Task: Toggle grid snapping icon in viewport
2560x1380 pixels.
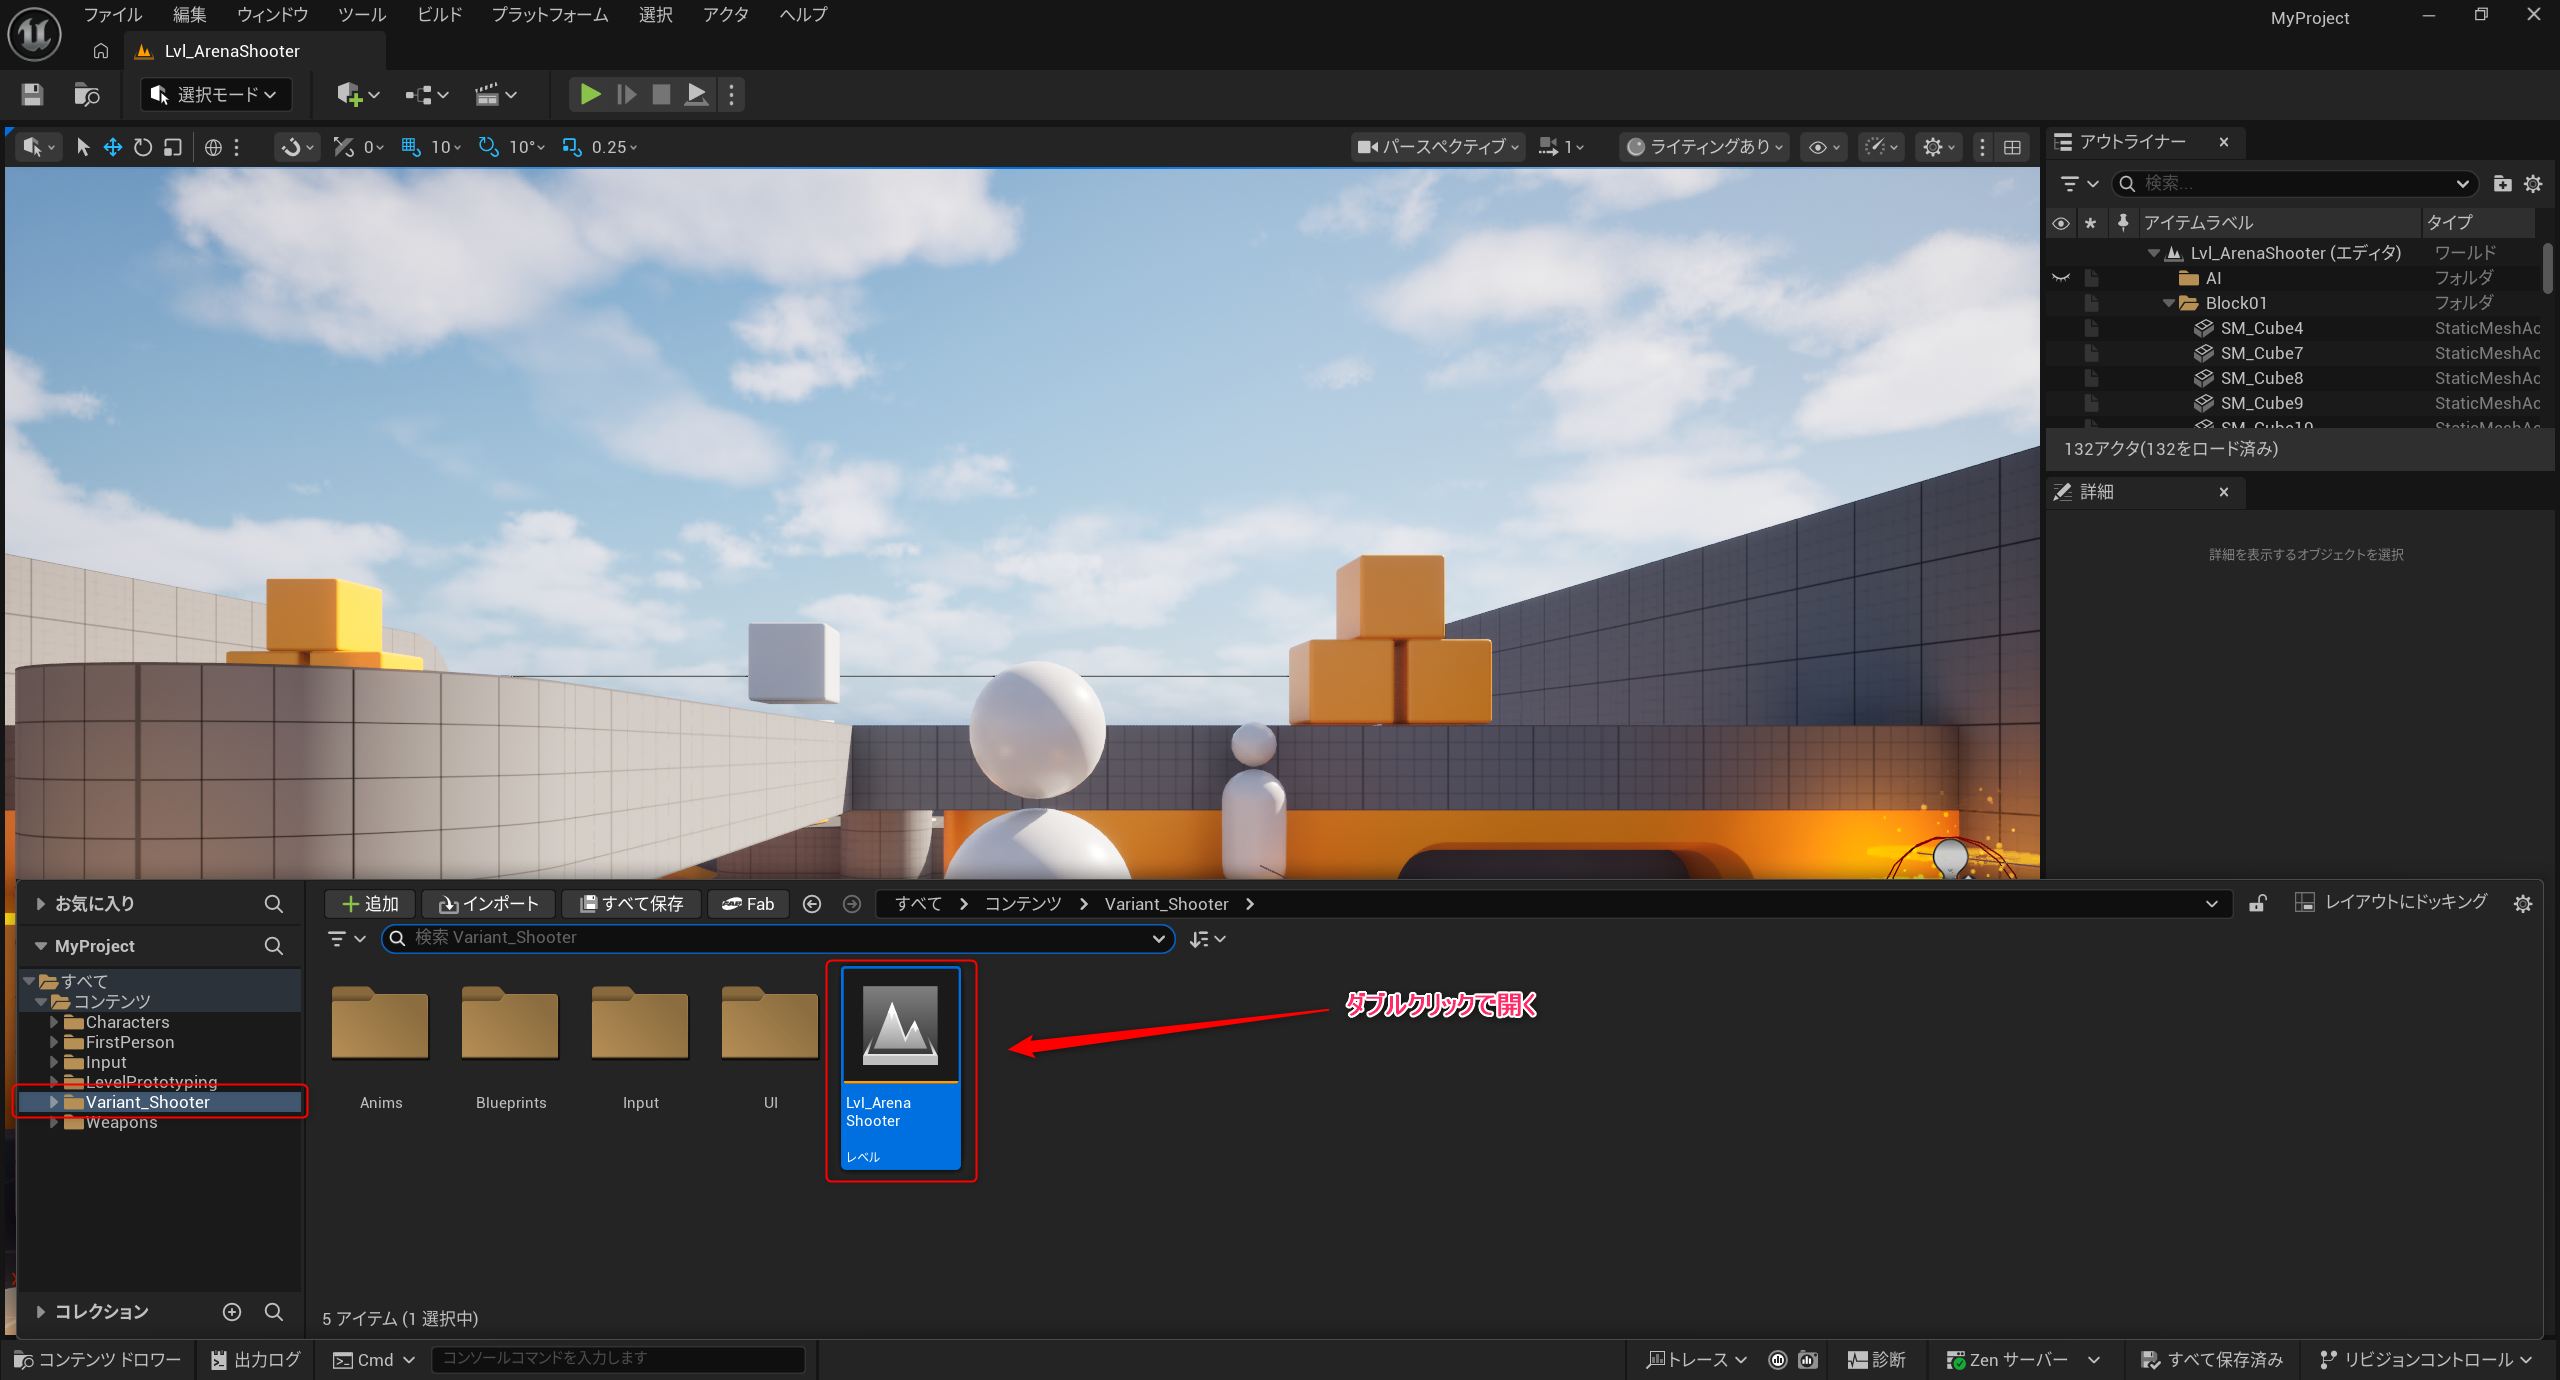Action: (410, 147)
